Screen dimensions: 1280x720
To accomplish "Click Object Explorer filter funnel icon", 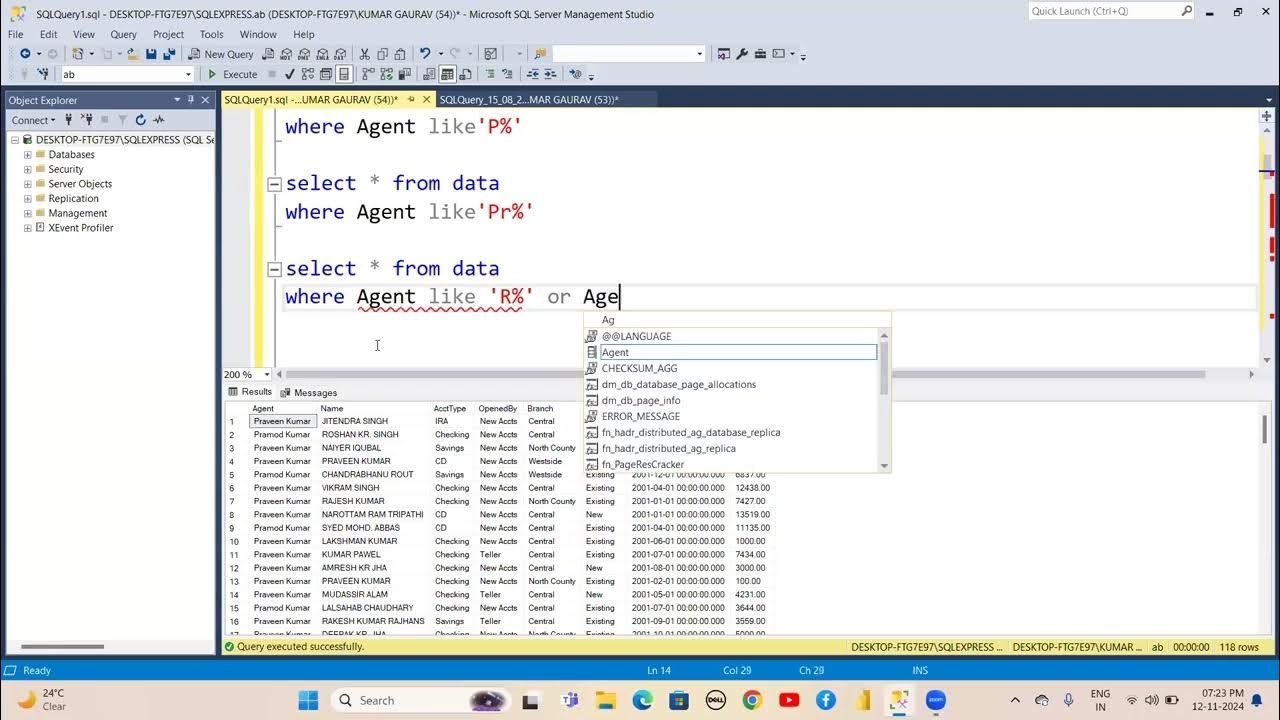I will point(122,120).
